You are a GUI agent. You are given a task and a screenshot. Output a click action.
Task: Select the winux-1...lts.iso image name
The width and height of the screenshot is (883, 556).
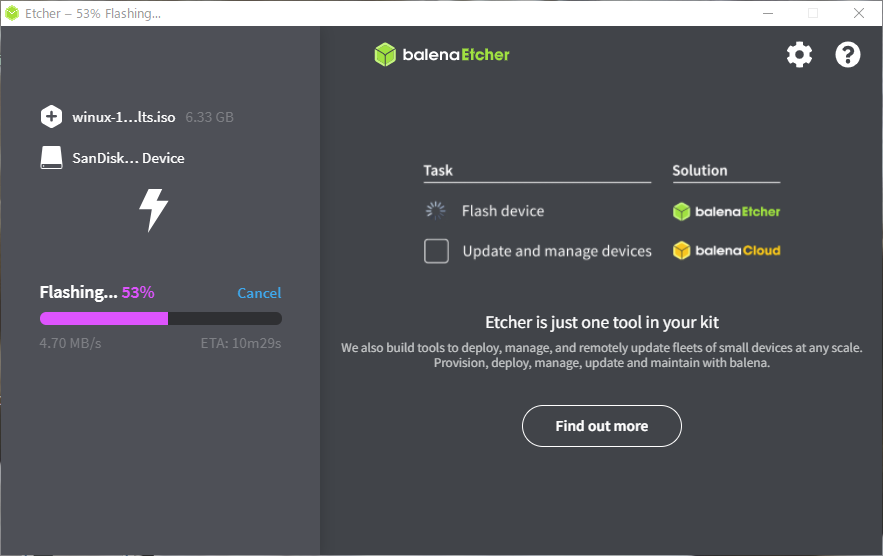[x=123, y=117]
